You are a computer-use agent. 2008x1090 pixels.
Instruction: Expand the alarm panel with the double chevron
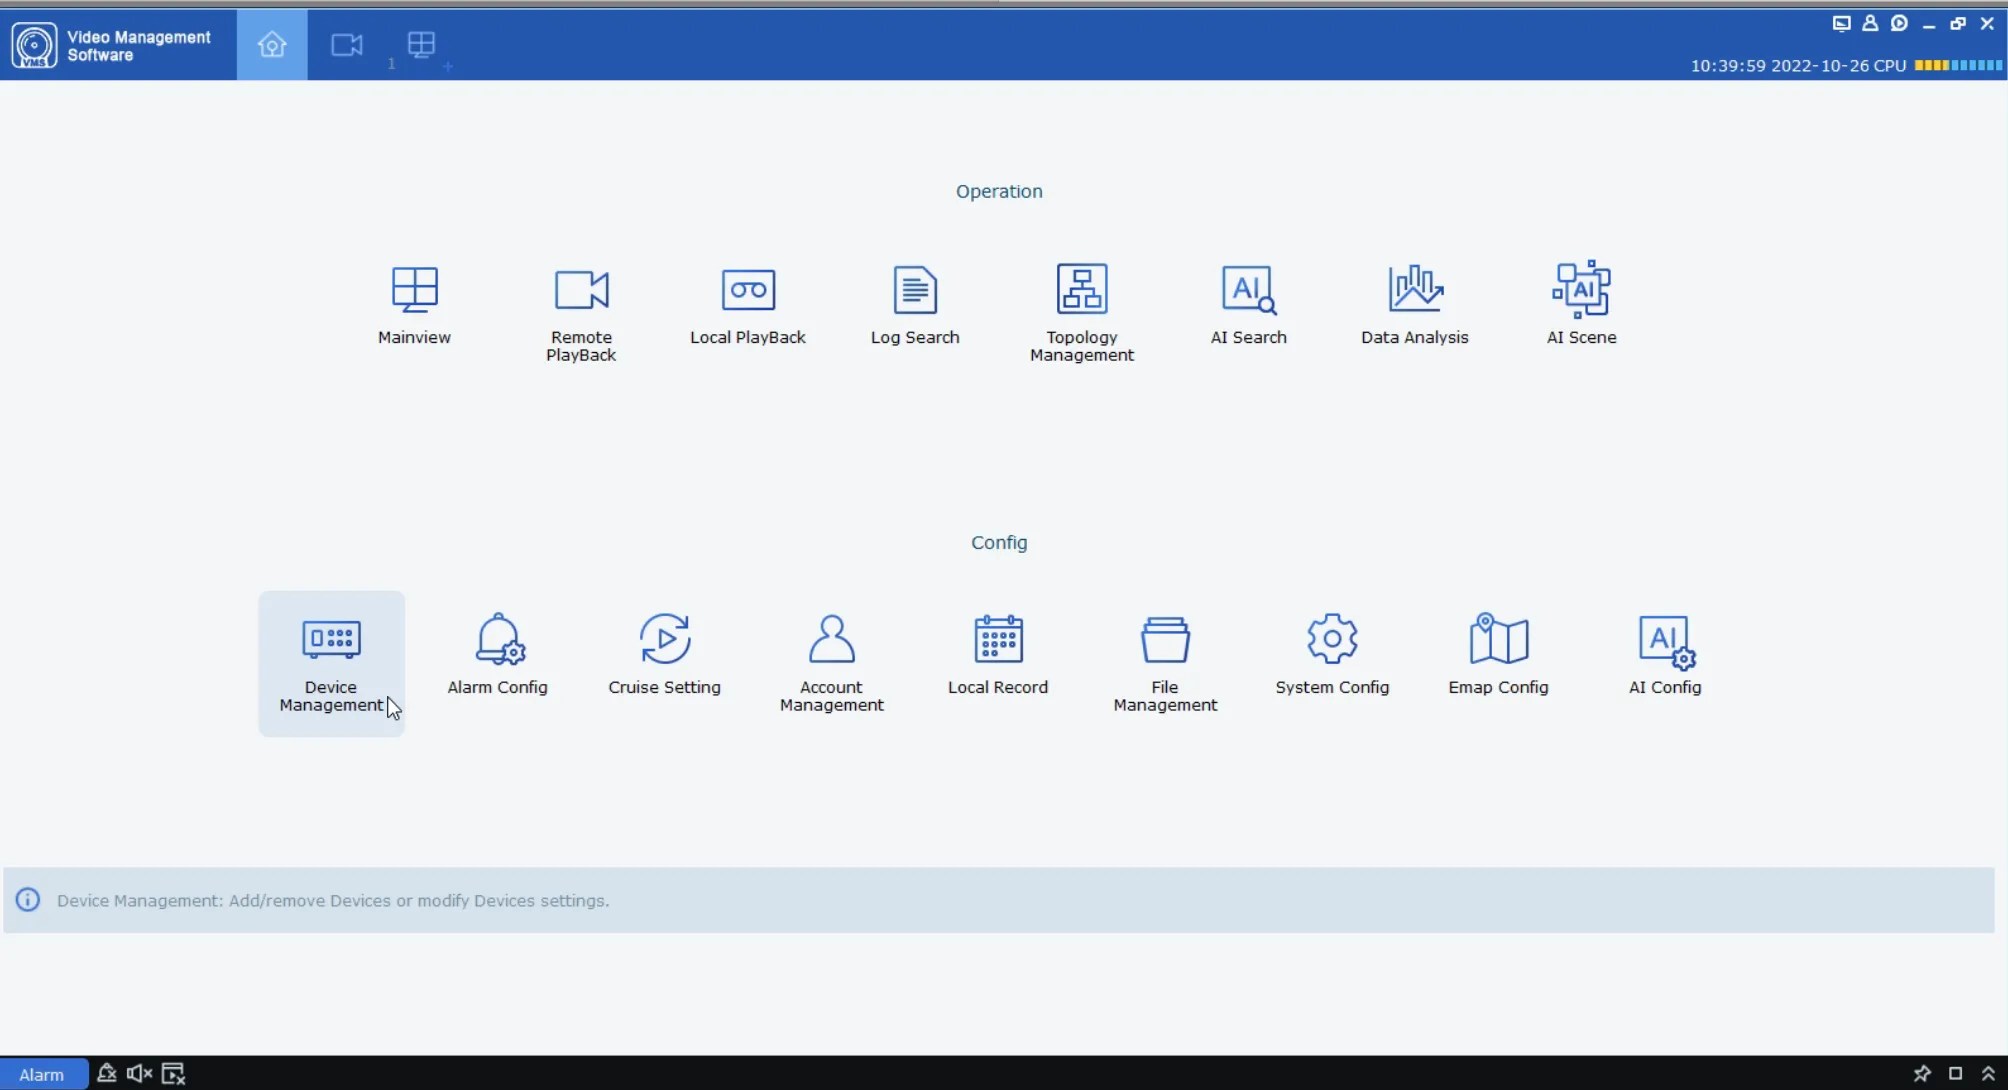pyautogui.click(x=1988, y=1074)
